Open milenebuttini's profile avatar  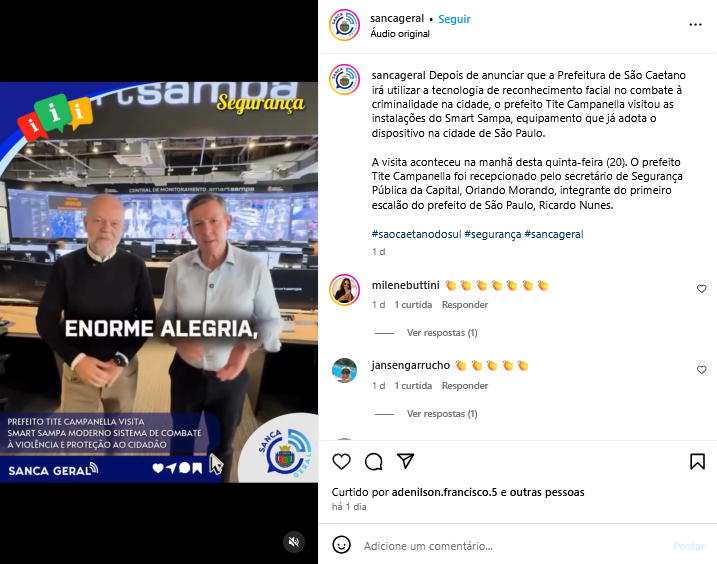[344, 290]
